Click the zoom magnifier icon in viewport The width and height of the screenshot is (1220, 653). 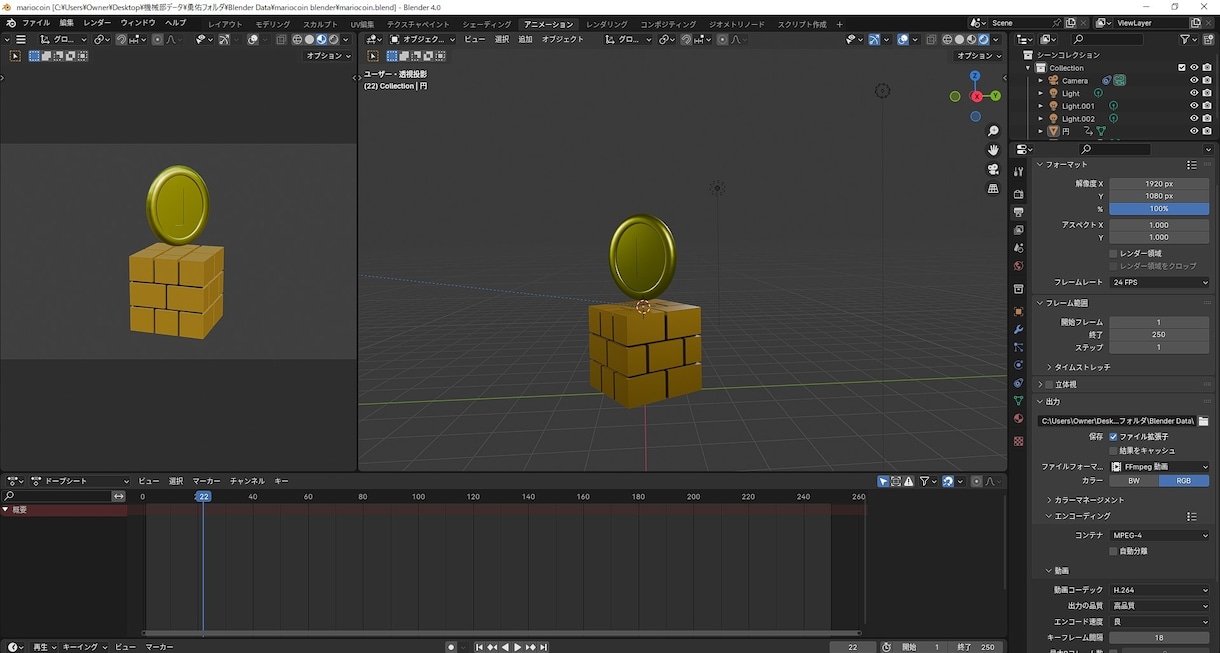click(x=993, y=131)
